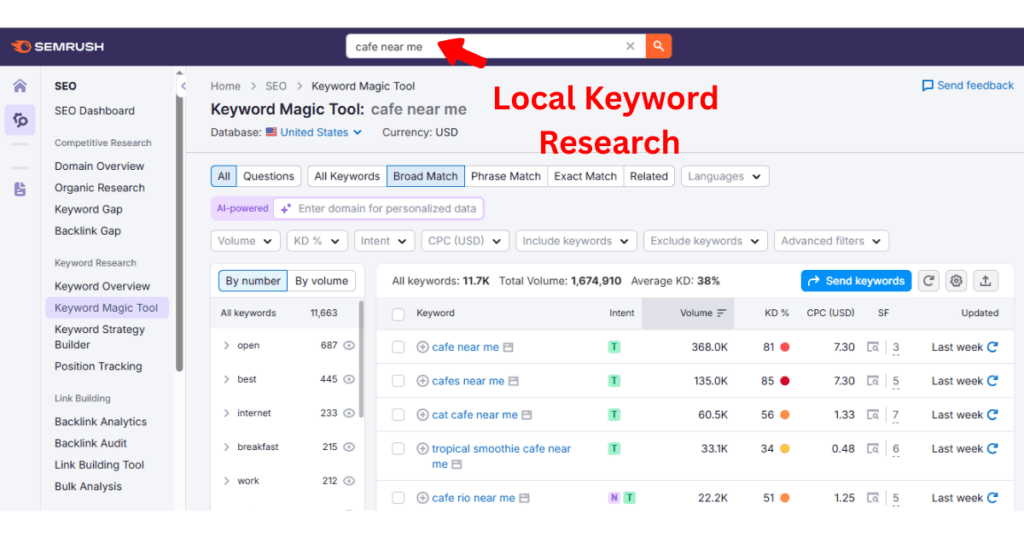Open table settings gear icon
The width and height of the screenshot is (1024, 538).
pyautogui.click(x=956, y=281)
